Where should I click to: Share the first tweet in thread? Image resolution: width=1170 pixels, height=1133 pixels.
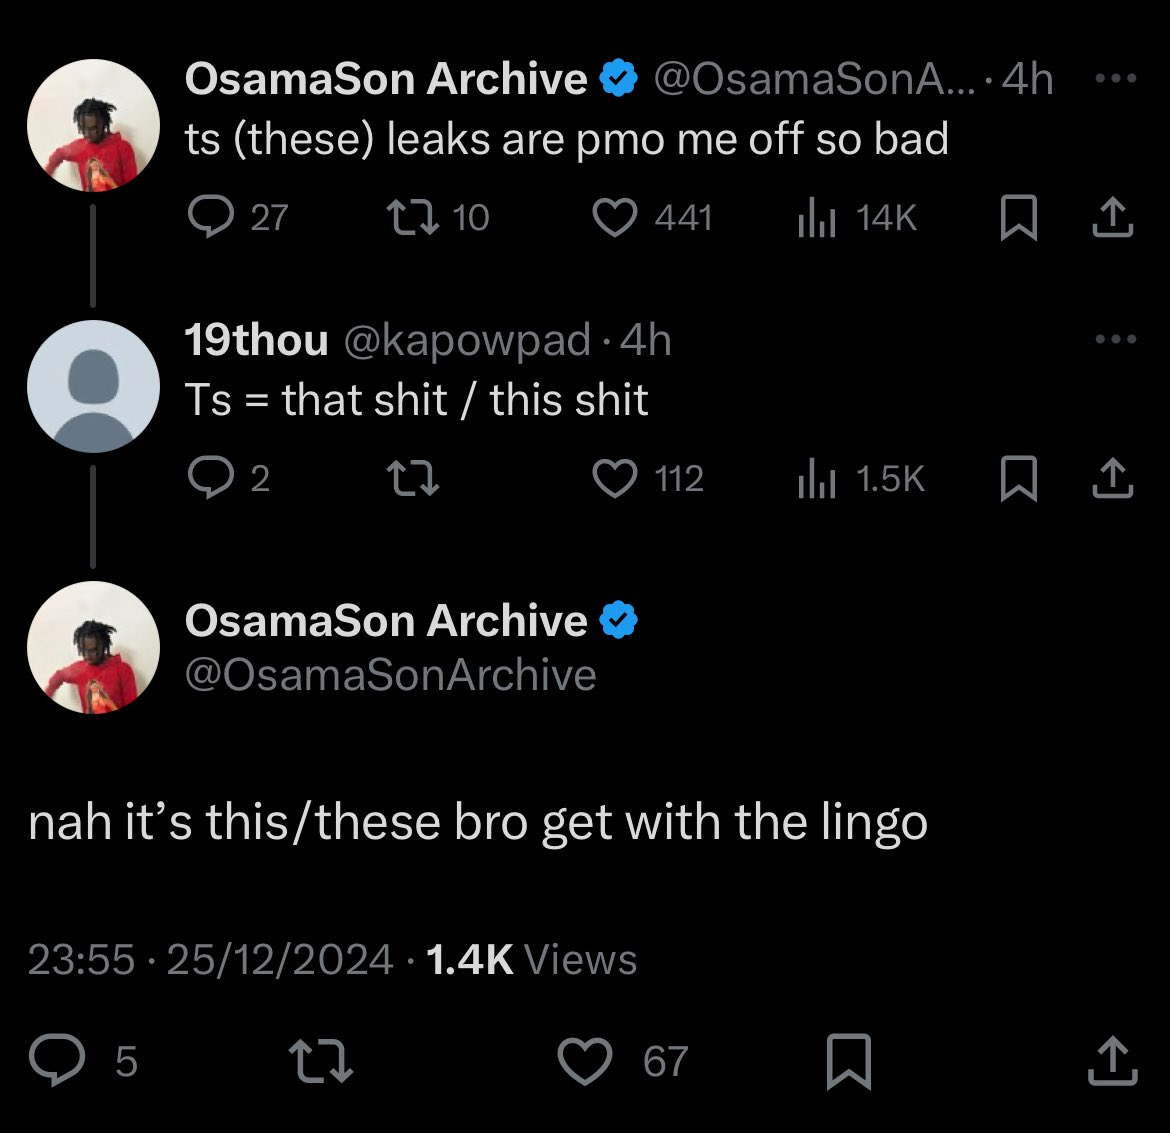click(x=1113, y=217)
